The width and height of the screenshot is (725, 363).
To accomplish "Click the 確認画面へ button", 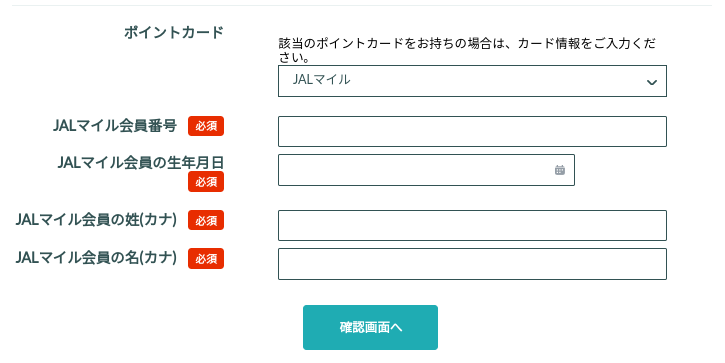I will point(370,327).
